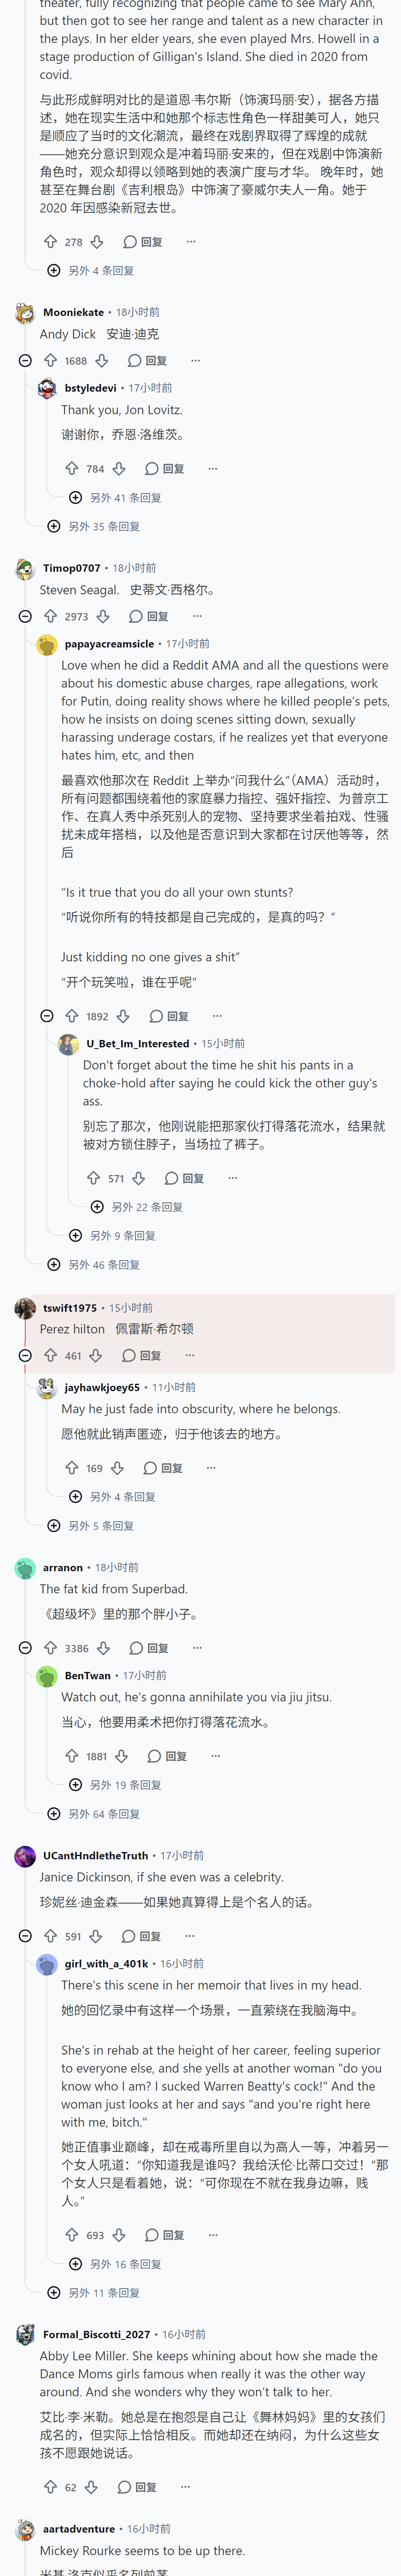Image resolution: width=401 pixels, height=2576 pixels.
Task: Open more options menu on jayhawkjoey65's comment
Action: pyautogui.click(x=211, y=1468)
